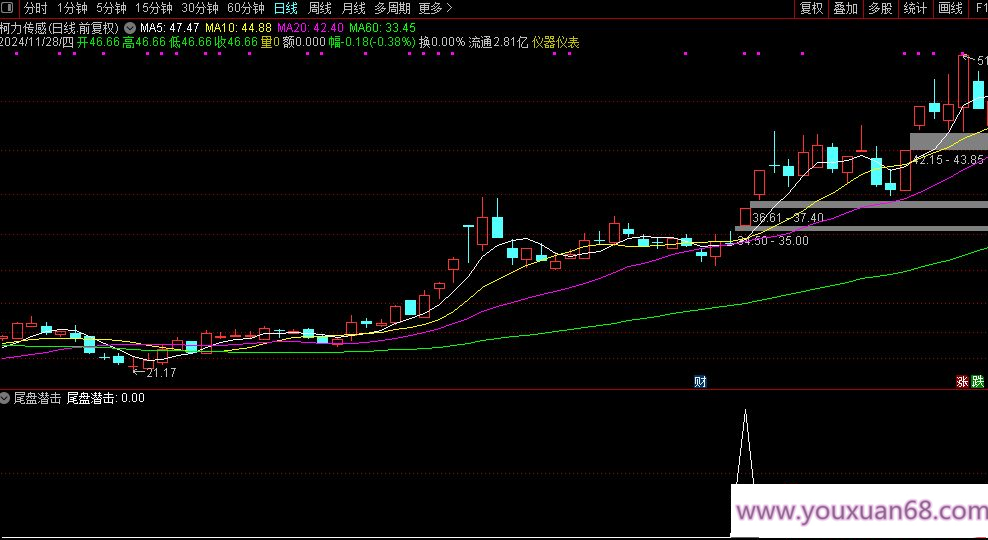This screenshot has width=988, height=540.
Task: Click the 柯力传感 stock name title
Action: 25,28
